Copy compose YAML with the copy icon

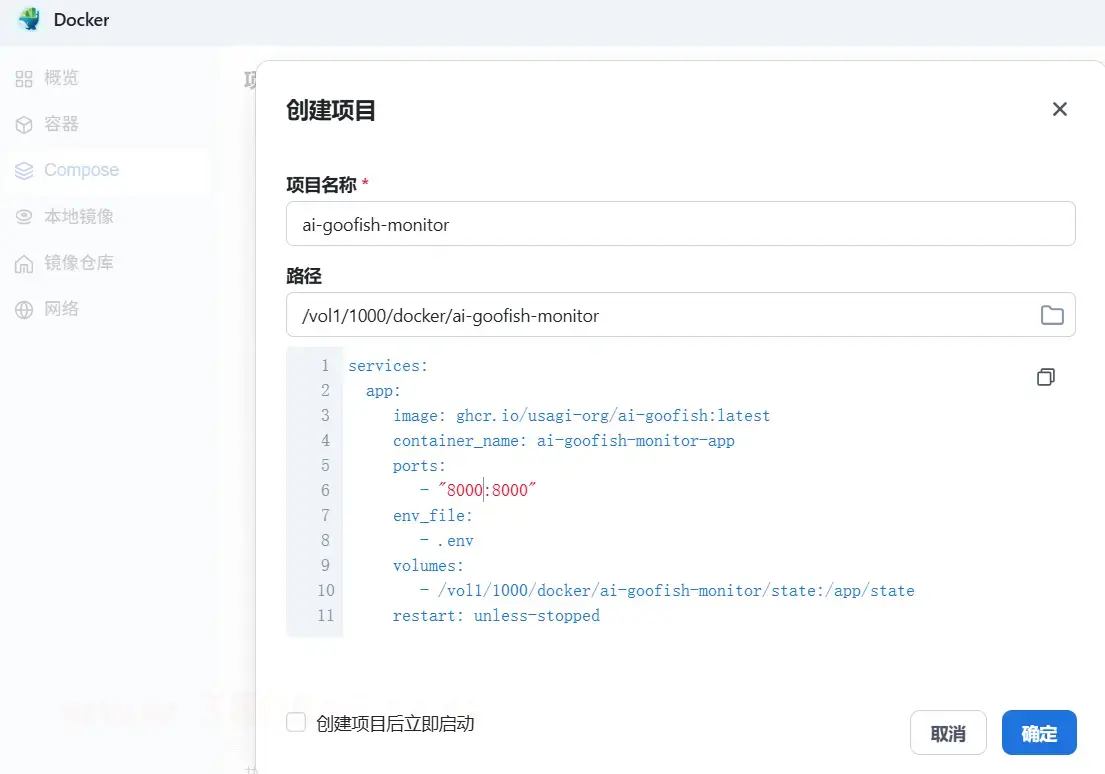click(1046, 377)
